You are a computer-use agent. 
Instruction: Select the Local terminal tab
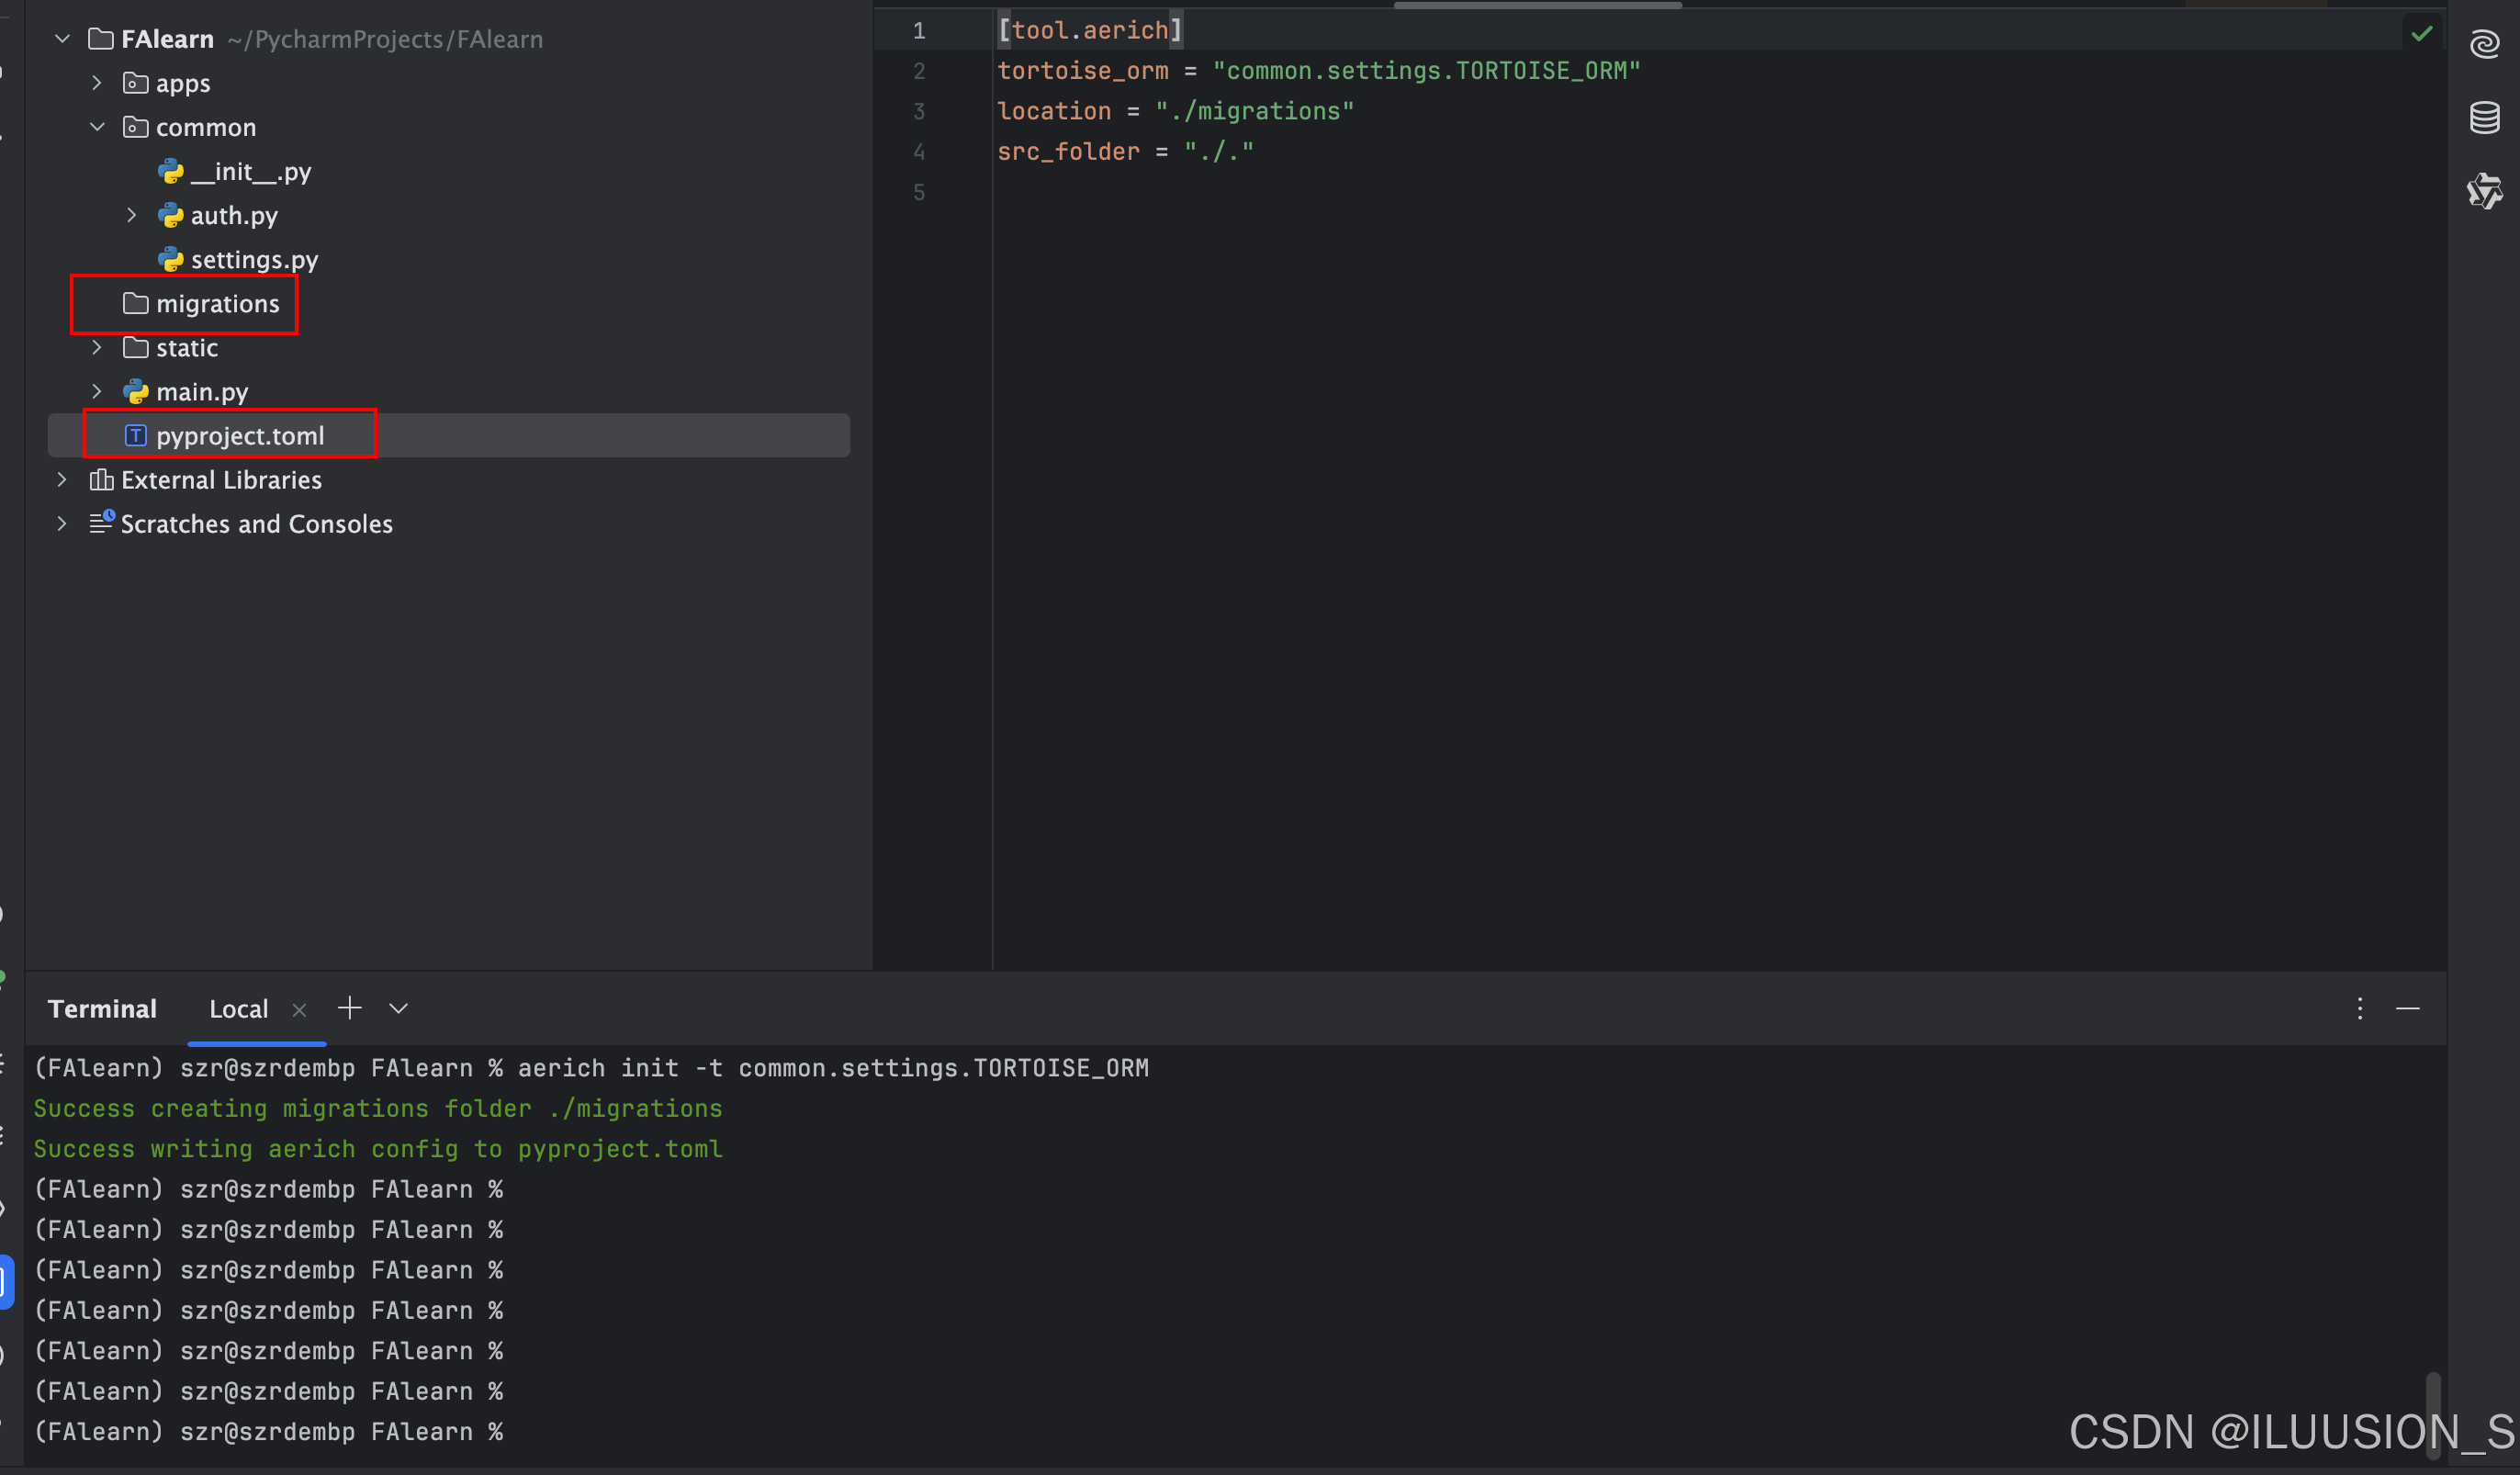click(x=238, y=1009)
